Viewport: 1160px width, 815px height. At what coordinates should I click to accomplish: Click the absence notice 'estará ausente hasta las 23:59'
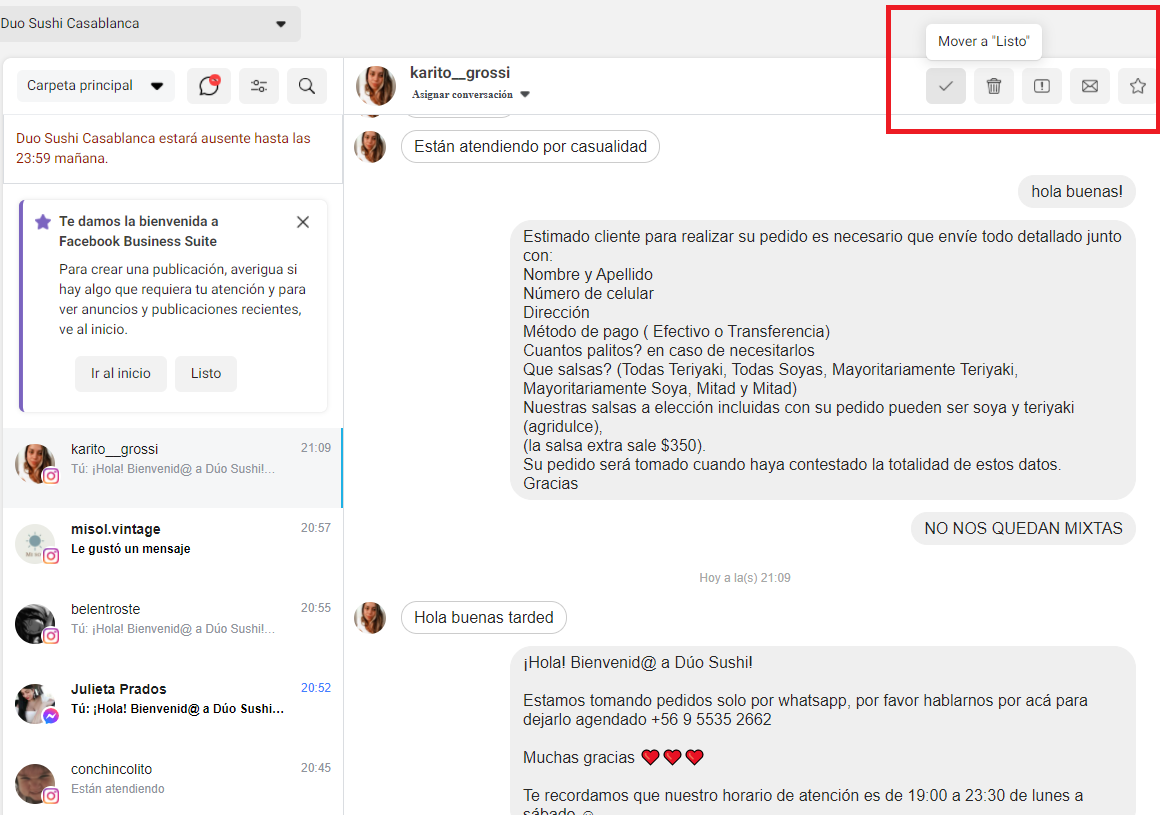(x=163, y=148)
